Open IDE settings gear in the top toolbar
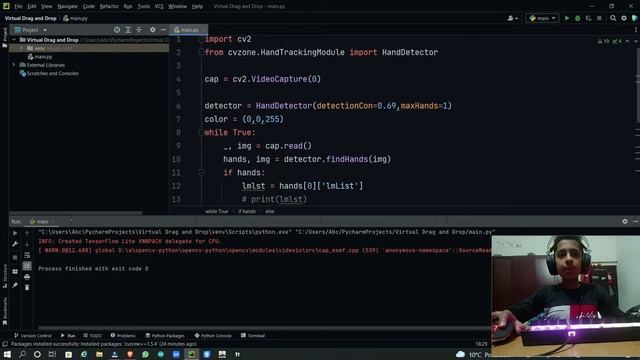 tap(624, 18)
